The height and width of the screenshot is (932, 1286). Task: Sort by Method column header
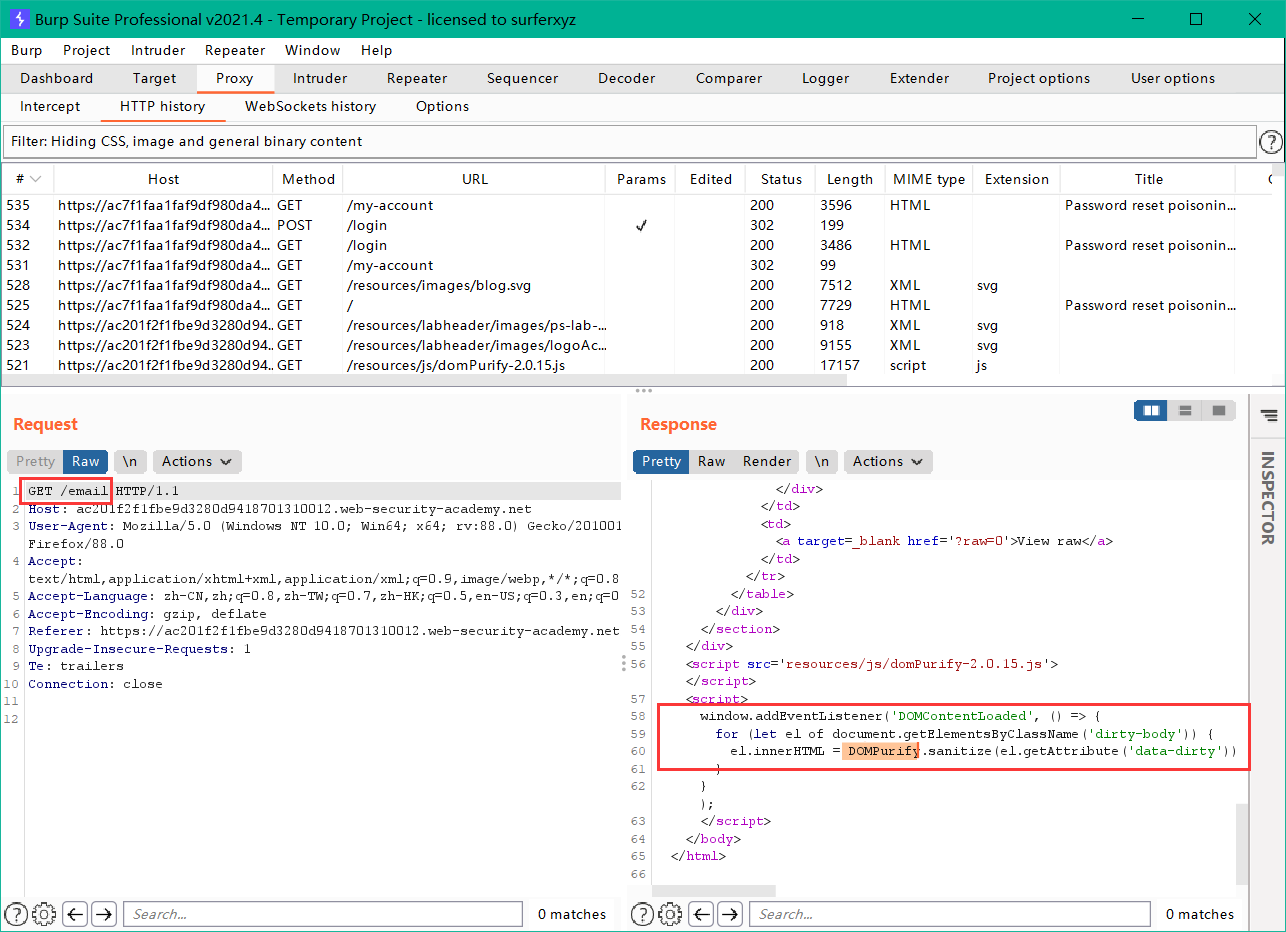coord(308,179)
